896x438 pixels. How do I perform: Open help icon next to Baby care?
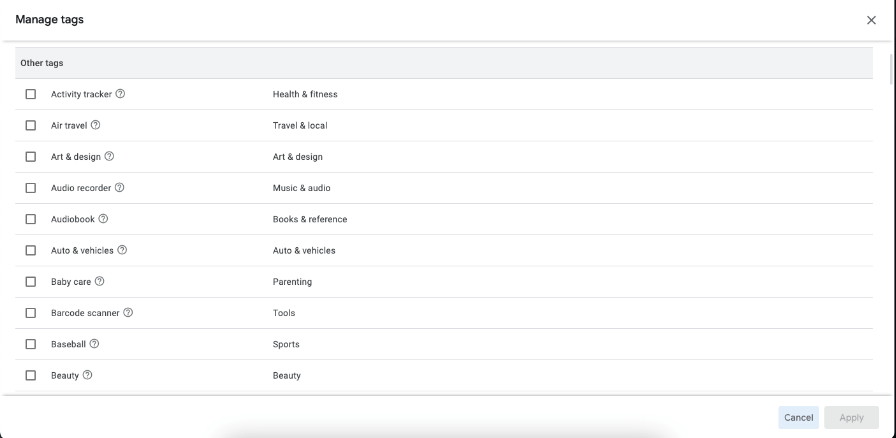99,281
